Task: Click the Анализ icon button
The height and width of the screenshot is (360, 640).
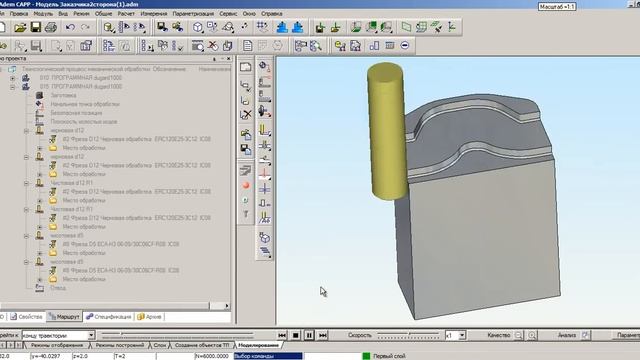Action: [586, 335]
